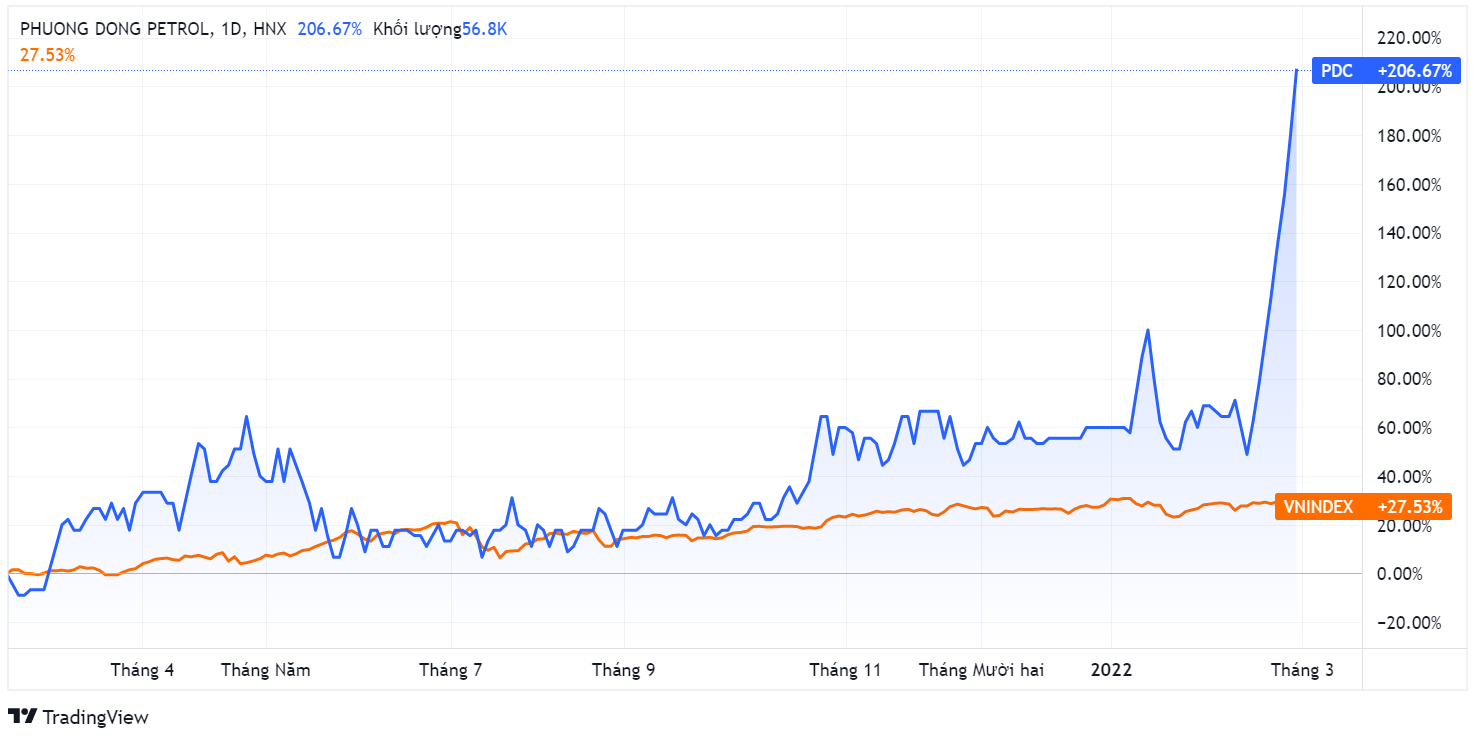This screenshot has width=1482, height=743.
Task: Click the Tháng 4 time axis label
Action: click(x=142, y=670)
